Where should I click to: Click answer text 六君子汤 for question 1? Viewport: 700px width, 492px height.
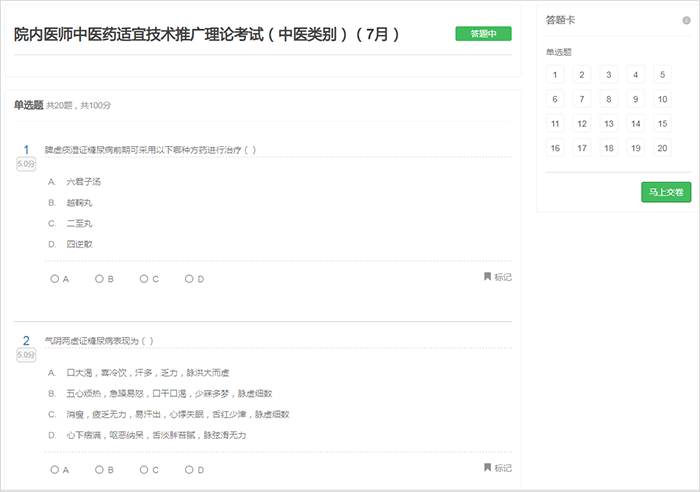(x=83, y=182)
